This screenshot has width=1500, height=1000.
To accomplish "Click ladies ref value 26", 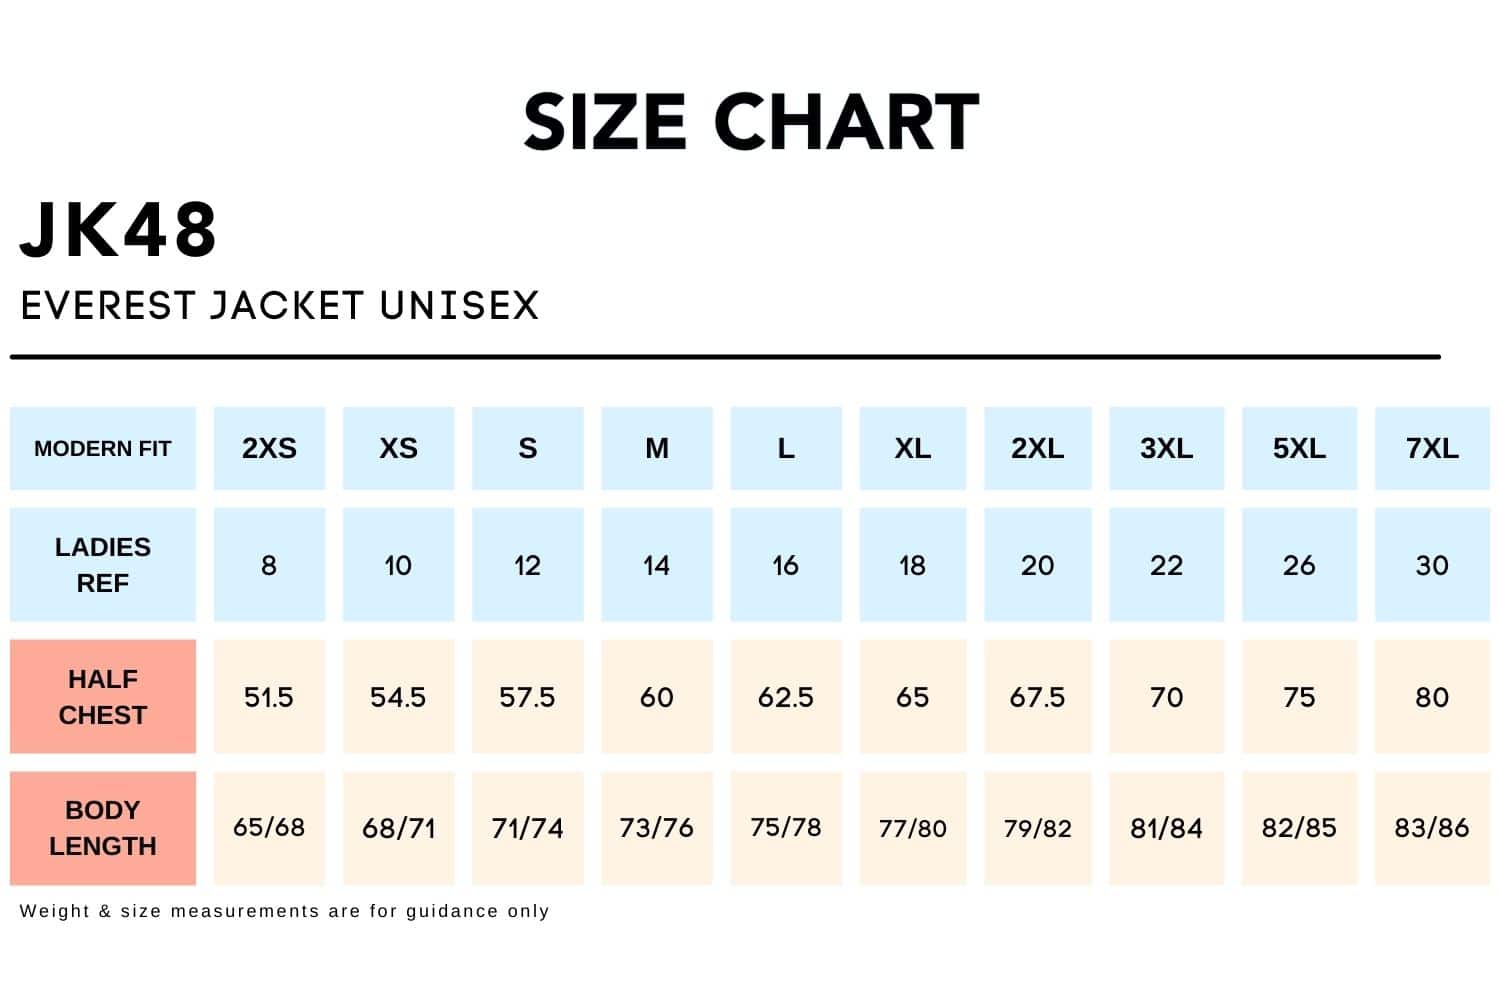I will [x=1299, y=566].
